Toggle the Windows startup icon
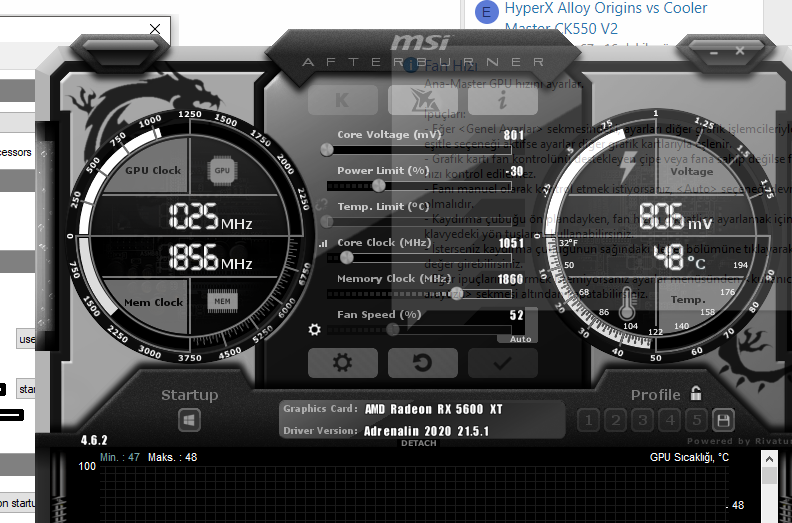This screenshot has width=792, height=523. (x=189, y=420)
